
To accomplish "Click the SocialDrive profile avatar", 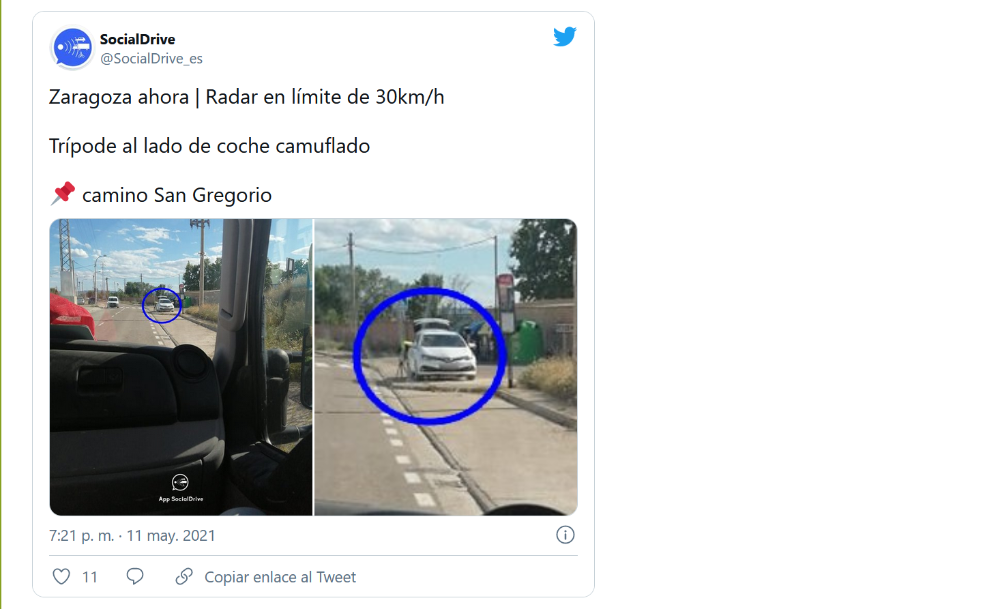I will pyautogui.click(x=72, y=48).
